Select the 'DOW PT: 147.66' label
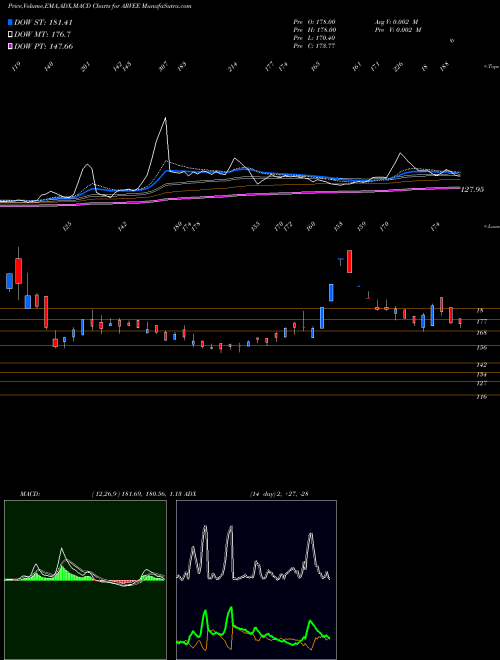 [x=43, y=46]
